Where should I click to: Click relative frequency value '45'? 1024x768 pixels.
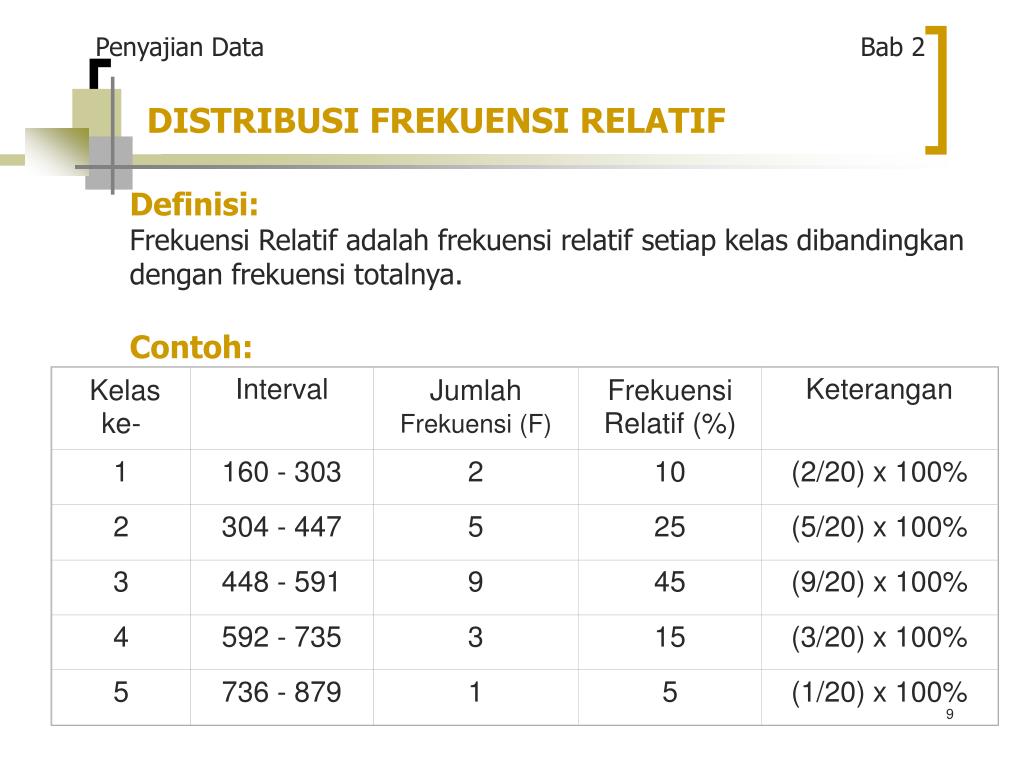670,582
